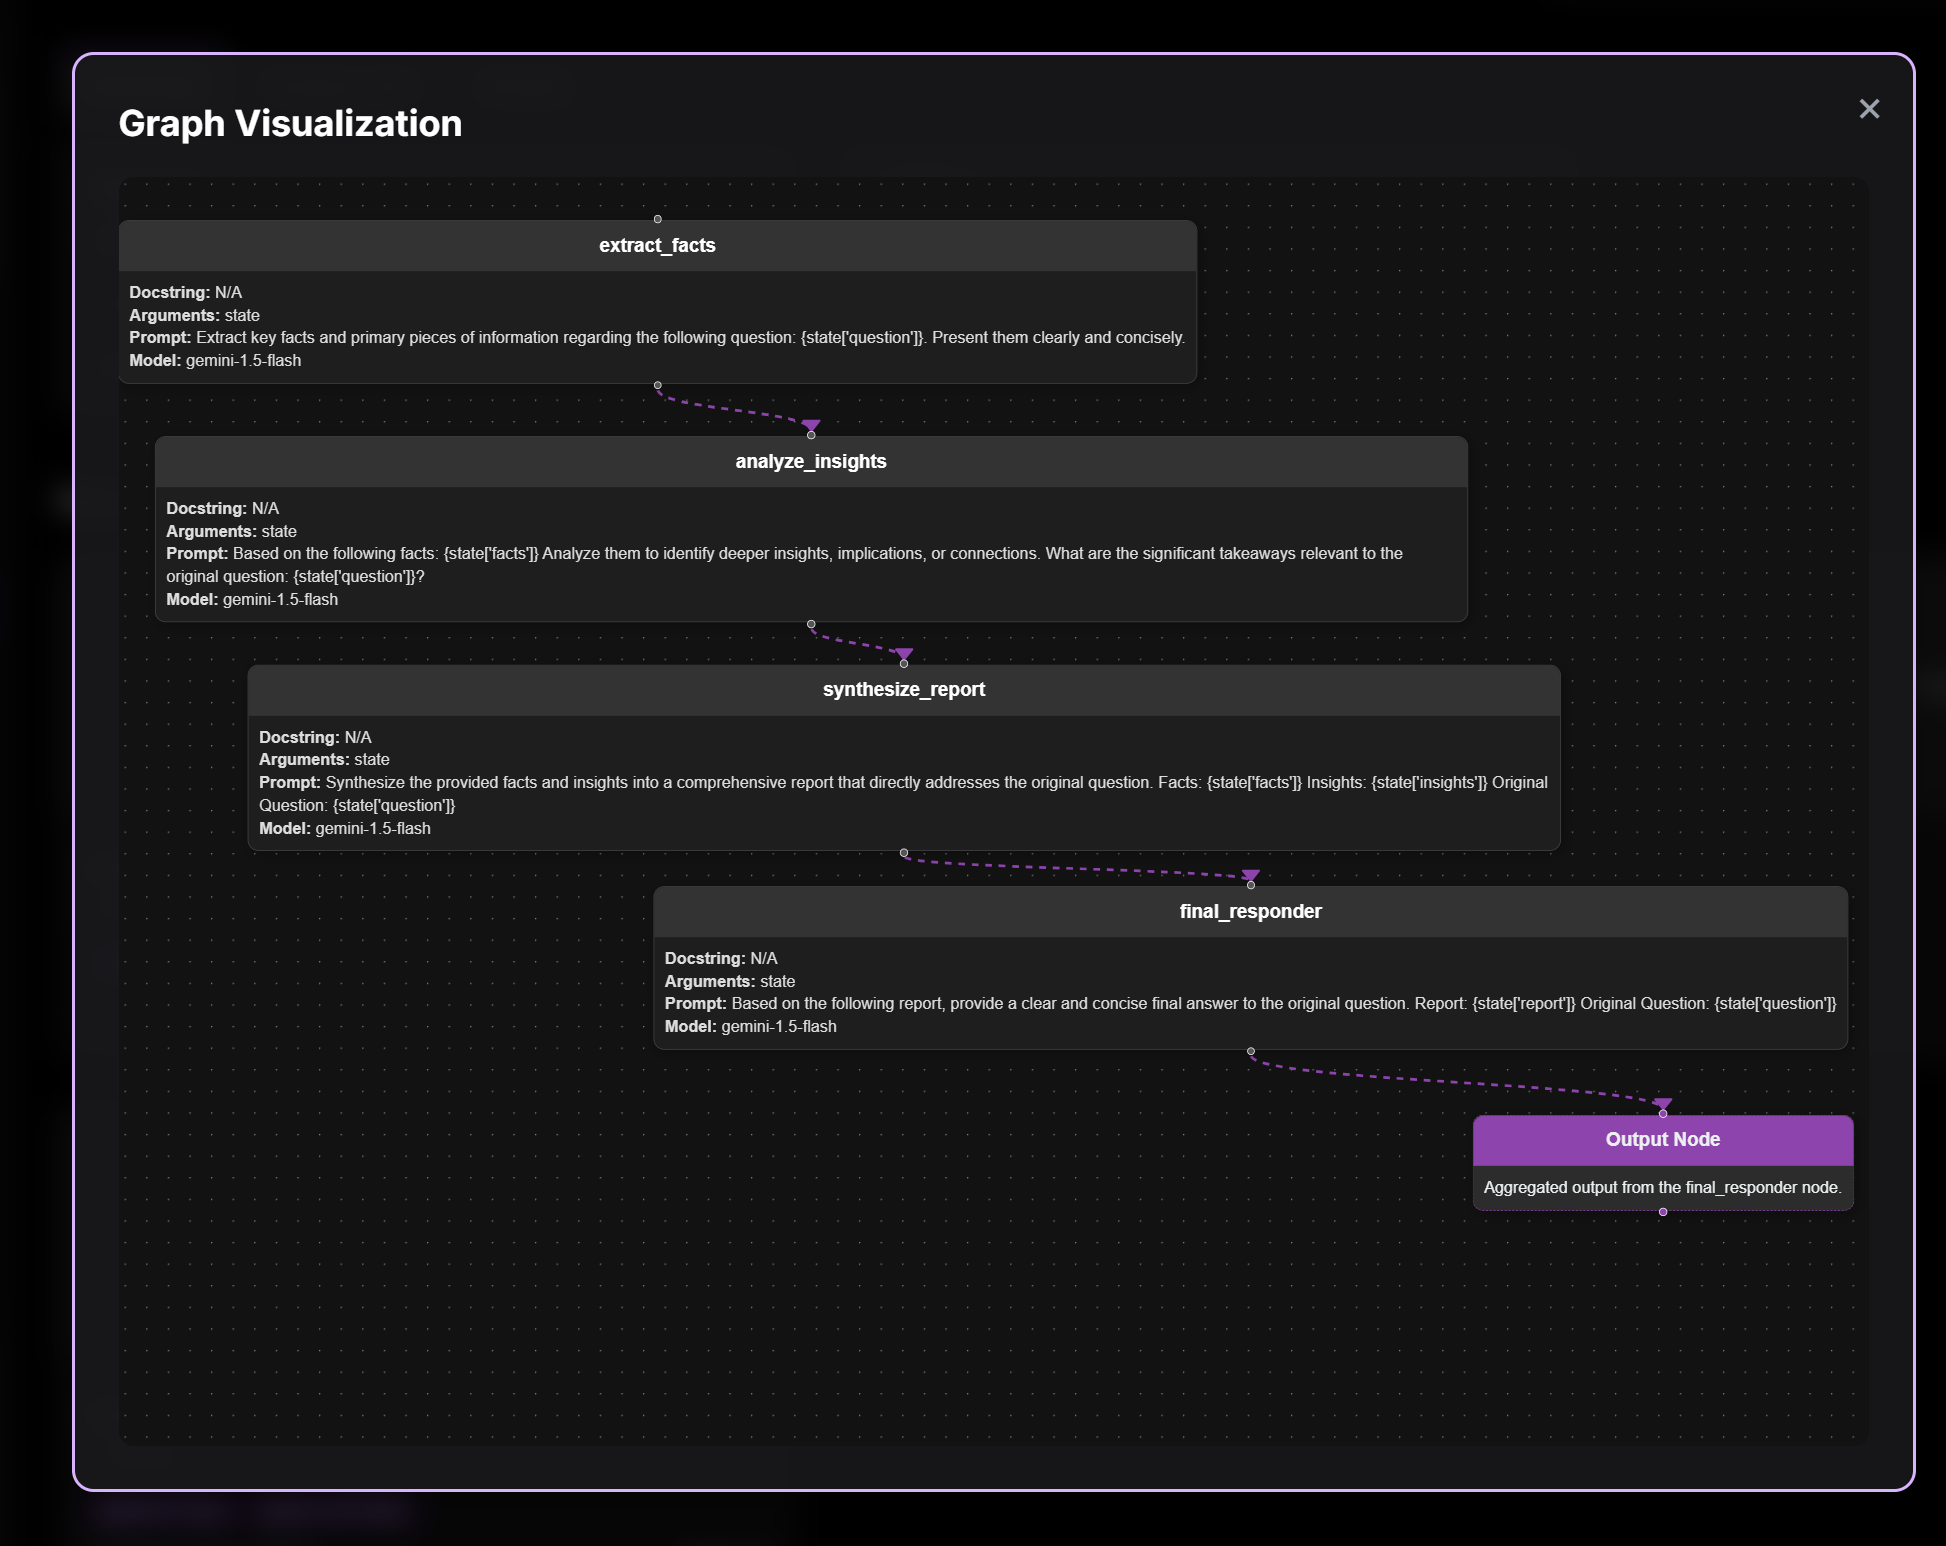This screenshot has width=1946, height=1546.
Task: Click arrowhead entering the Output Node
Action: [x=1663, y=1104]
